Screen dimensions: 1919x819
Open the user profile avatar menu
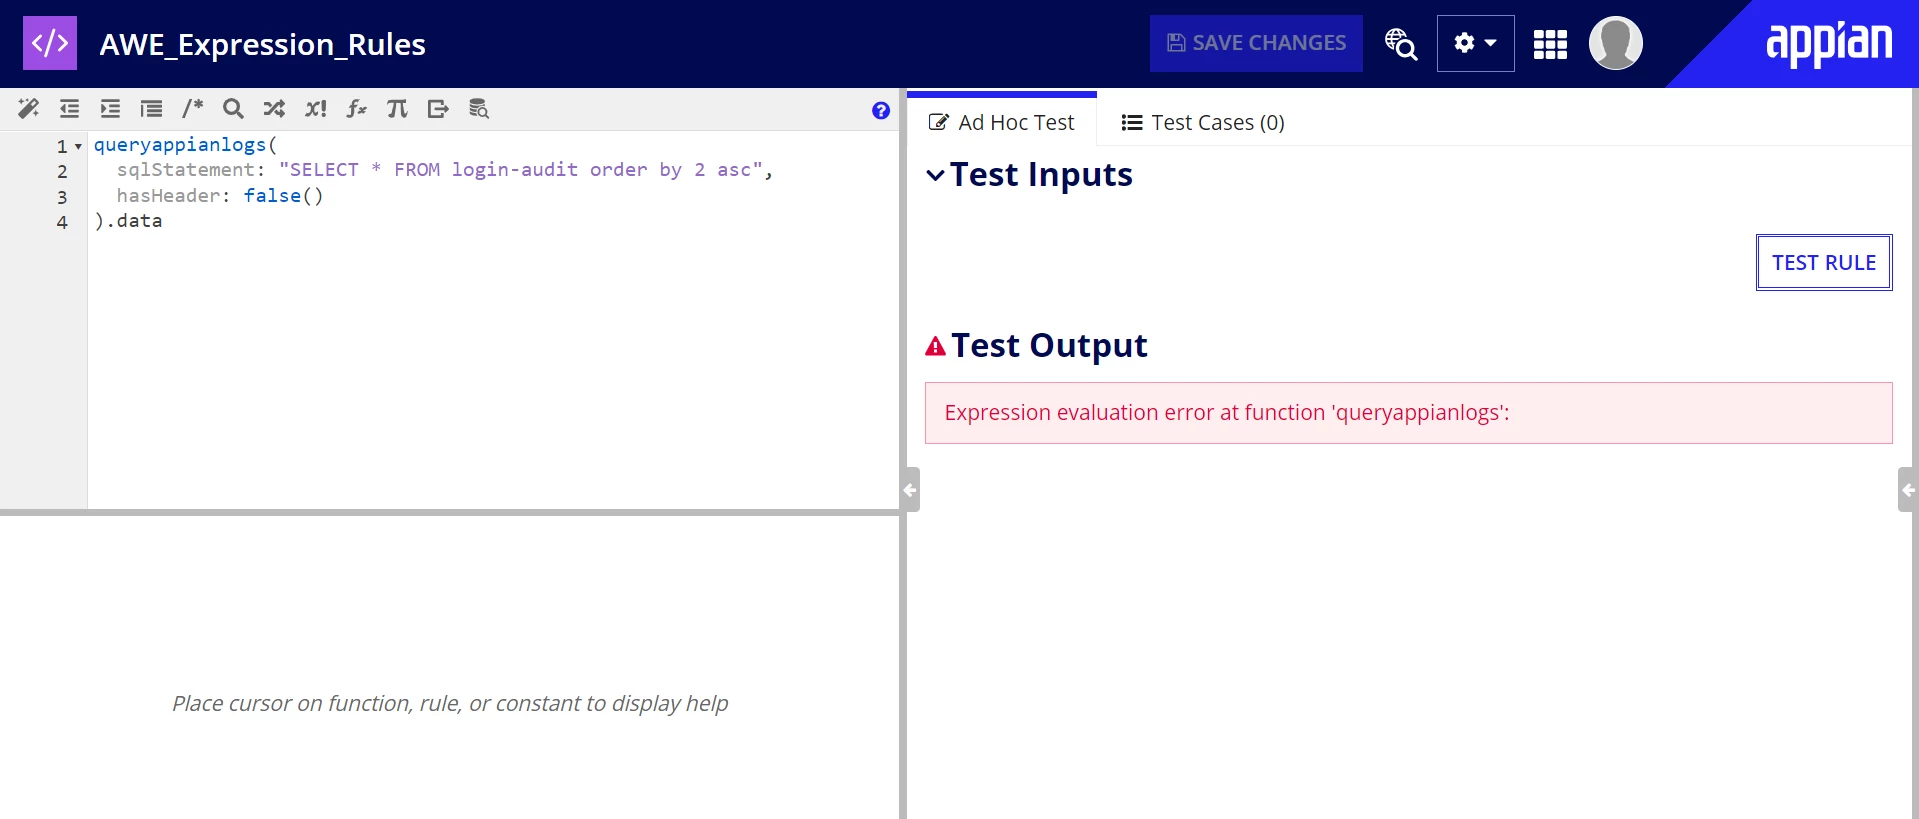click(1616, 43)
